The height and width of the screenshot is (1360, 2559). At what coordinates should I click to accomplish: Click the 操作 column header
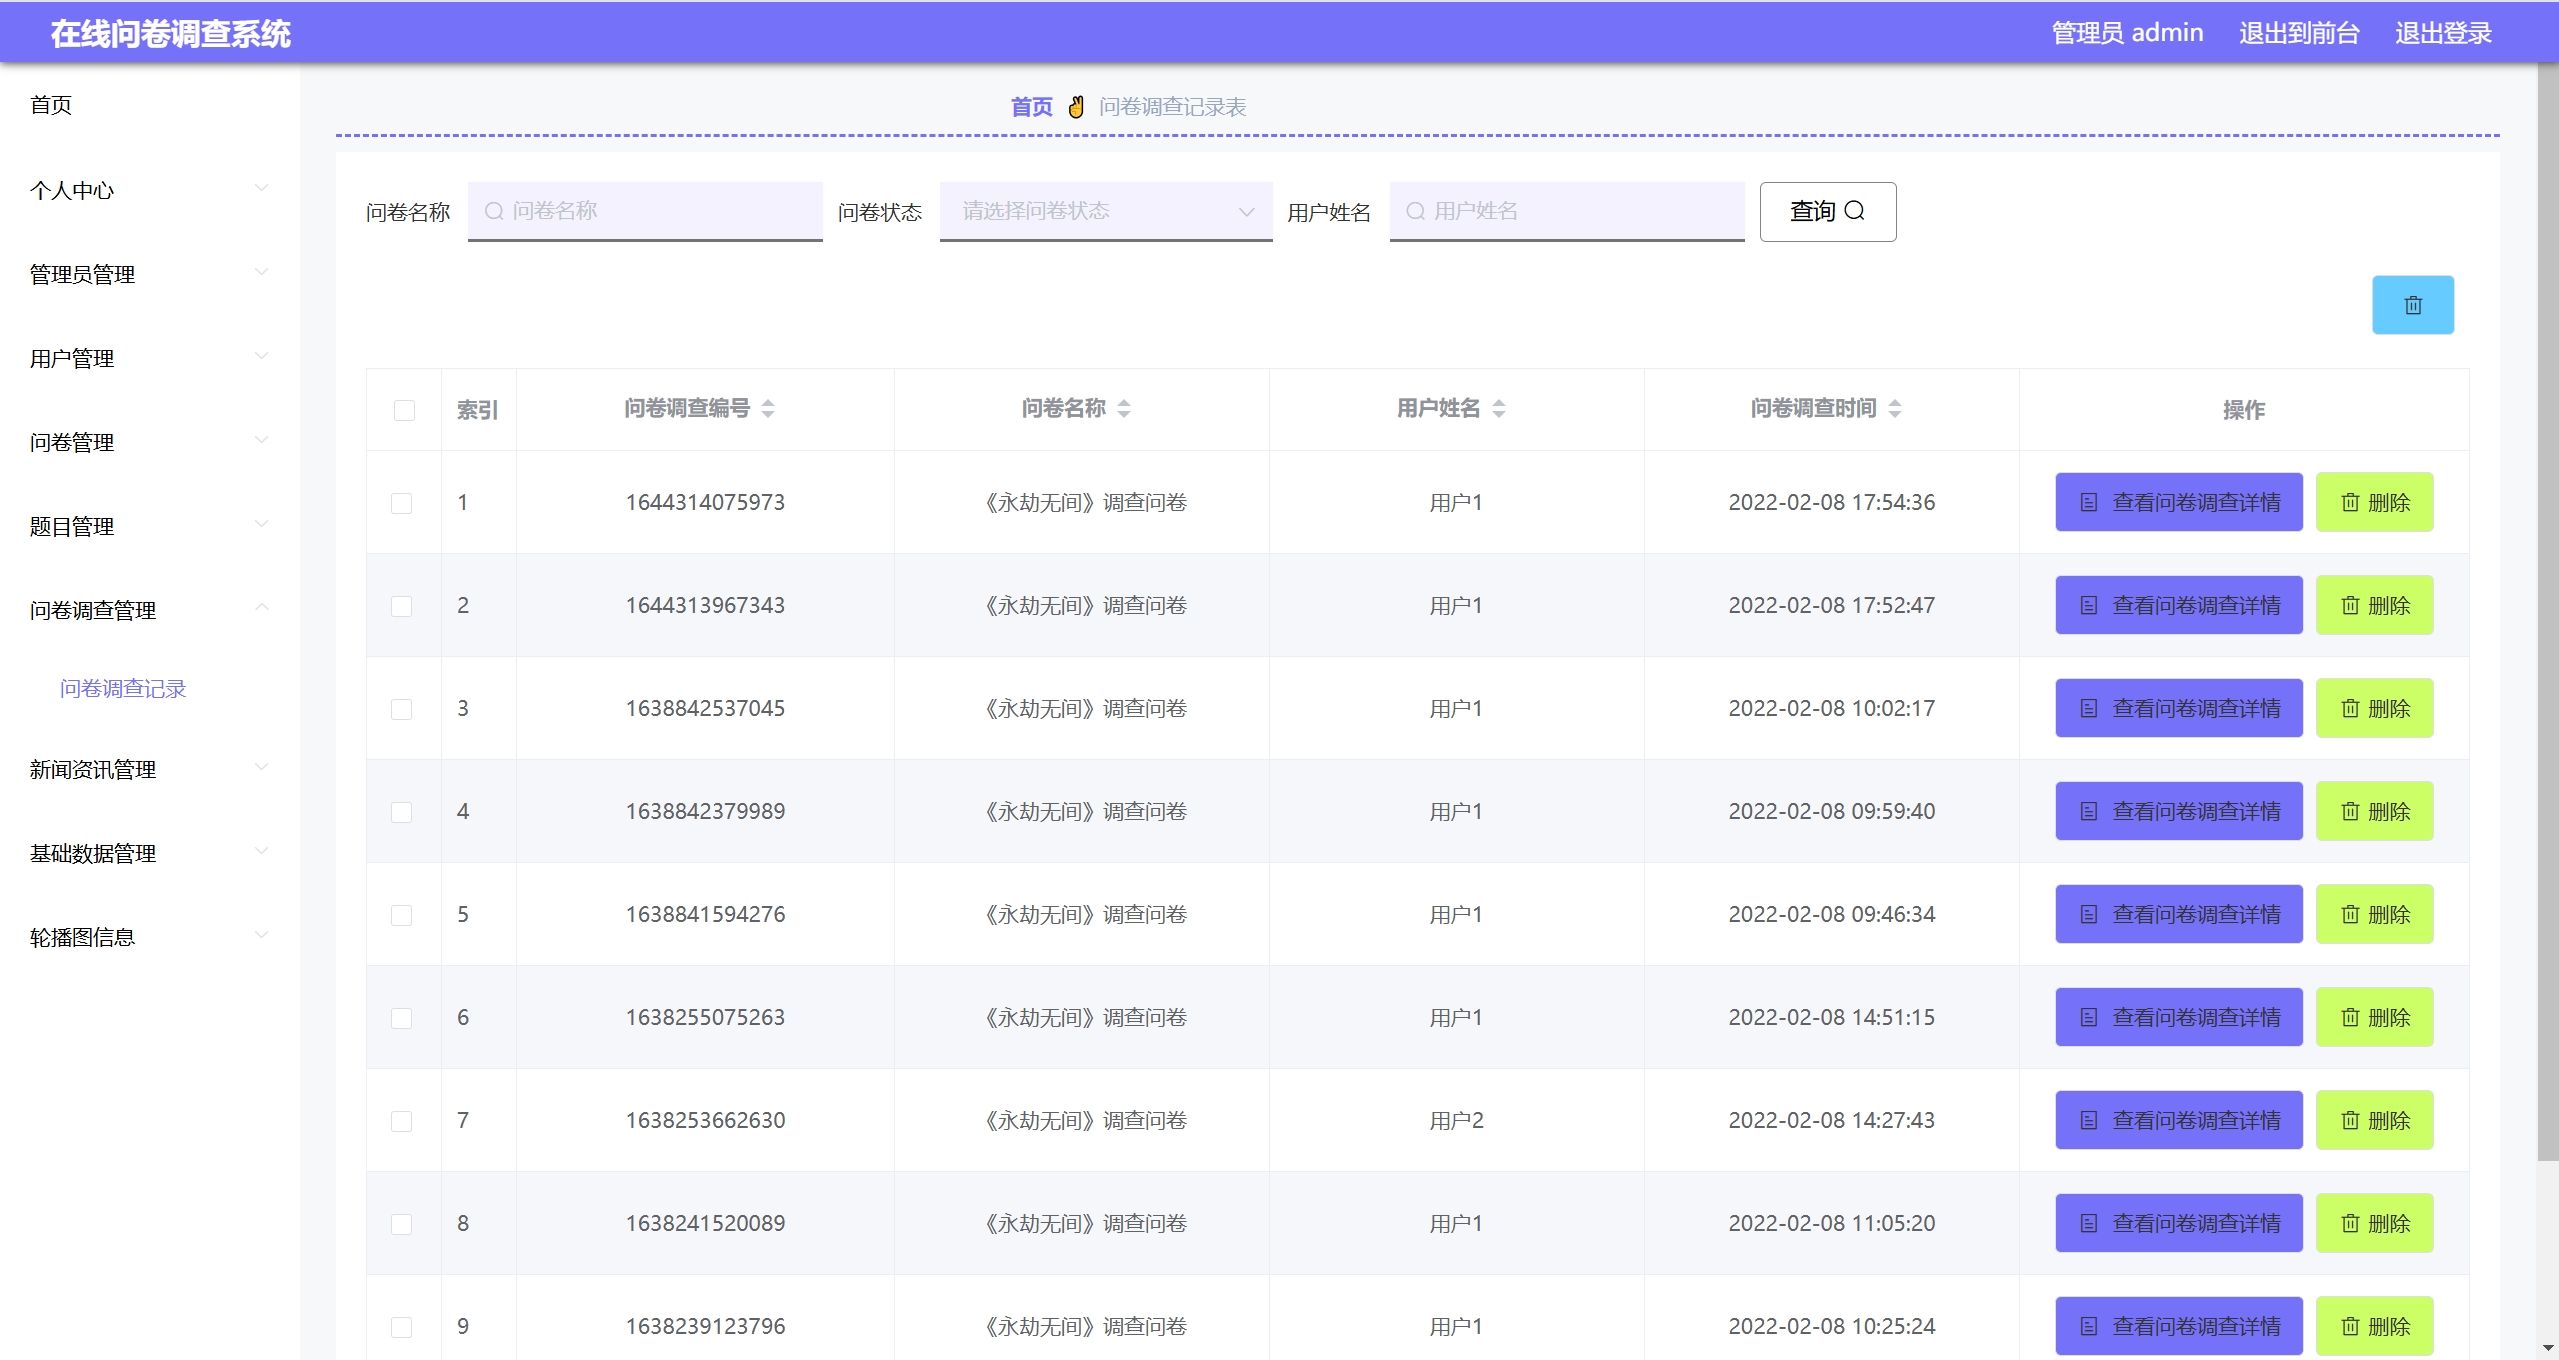click(x=2243, y=410)
